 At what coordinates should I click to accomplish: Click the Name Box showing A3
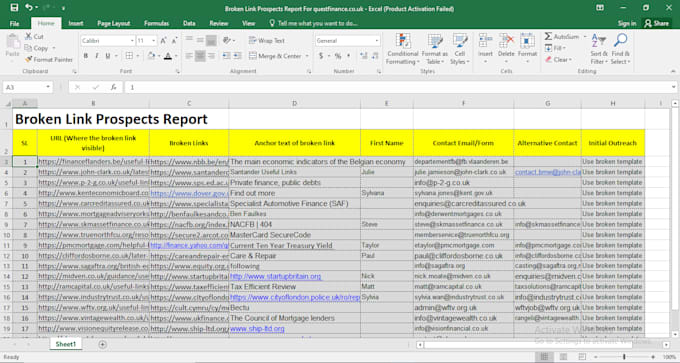click(x=28, y=87)
